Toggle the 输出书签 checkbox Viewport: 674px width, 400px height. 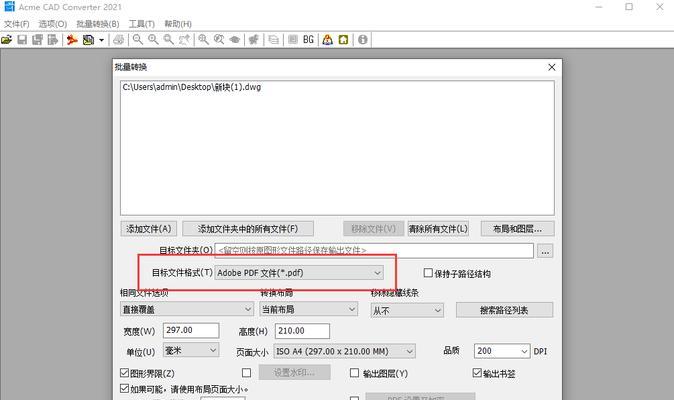click(477, 373)
